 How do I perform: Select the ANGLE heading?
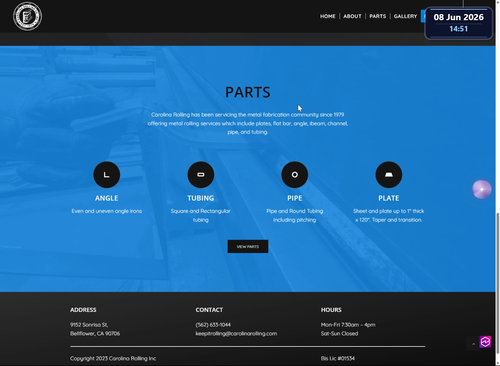107,198
